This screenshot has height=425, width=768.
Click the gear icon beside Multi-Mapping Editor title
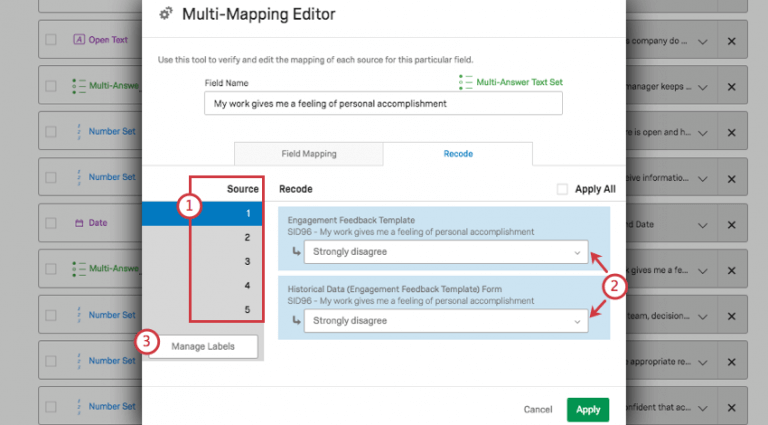165,15
